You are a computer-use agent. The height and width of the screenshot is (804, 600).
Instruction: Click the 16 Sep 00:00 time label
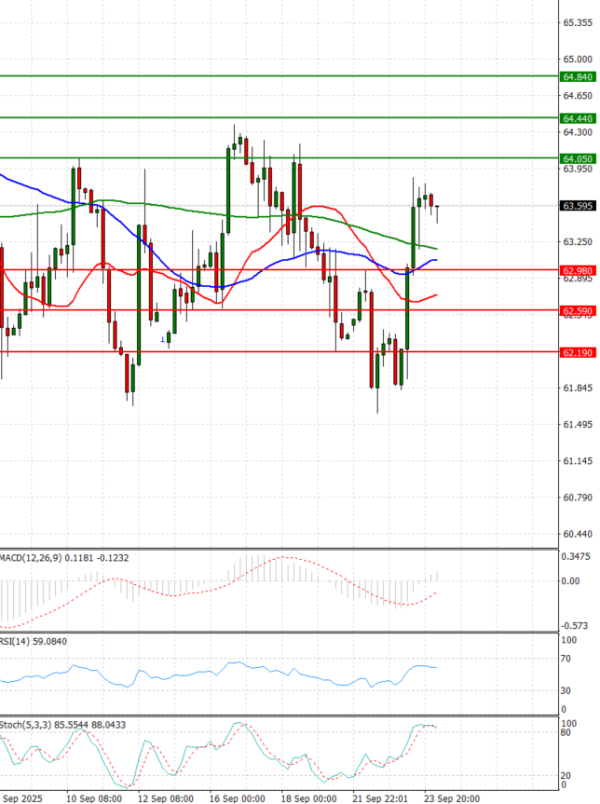point(237,798)
